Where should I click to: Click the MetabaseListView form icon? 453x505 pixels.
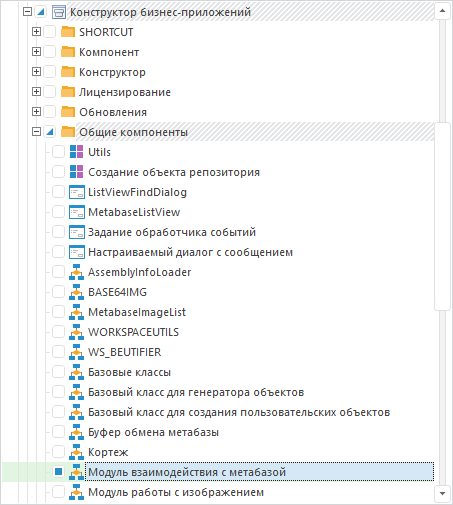click(x=76, y=212)
